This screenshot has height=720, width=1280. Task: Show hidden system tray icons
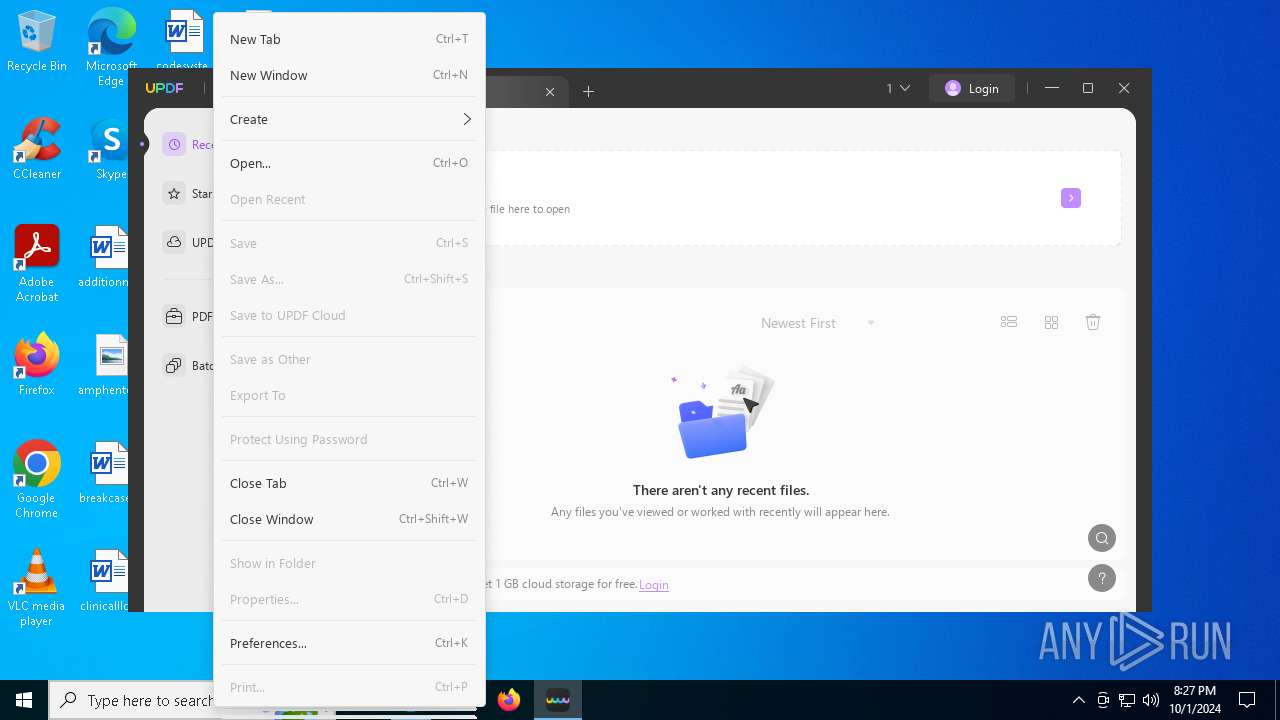(x=1078, y=700)
